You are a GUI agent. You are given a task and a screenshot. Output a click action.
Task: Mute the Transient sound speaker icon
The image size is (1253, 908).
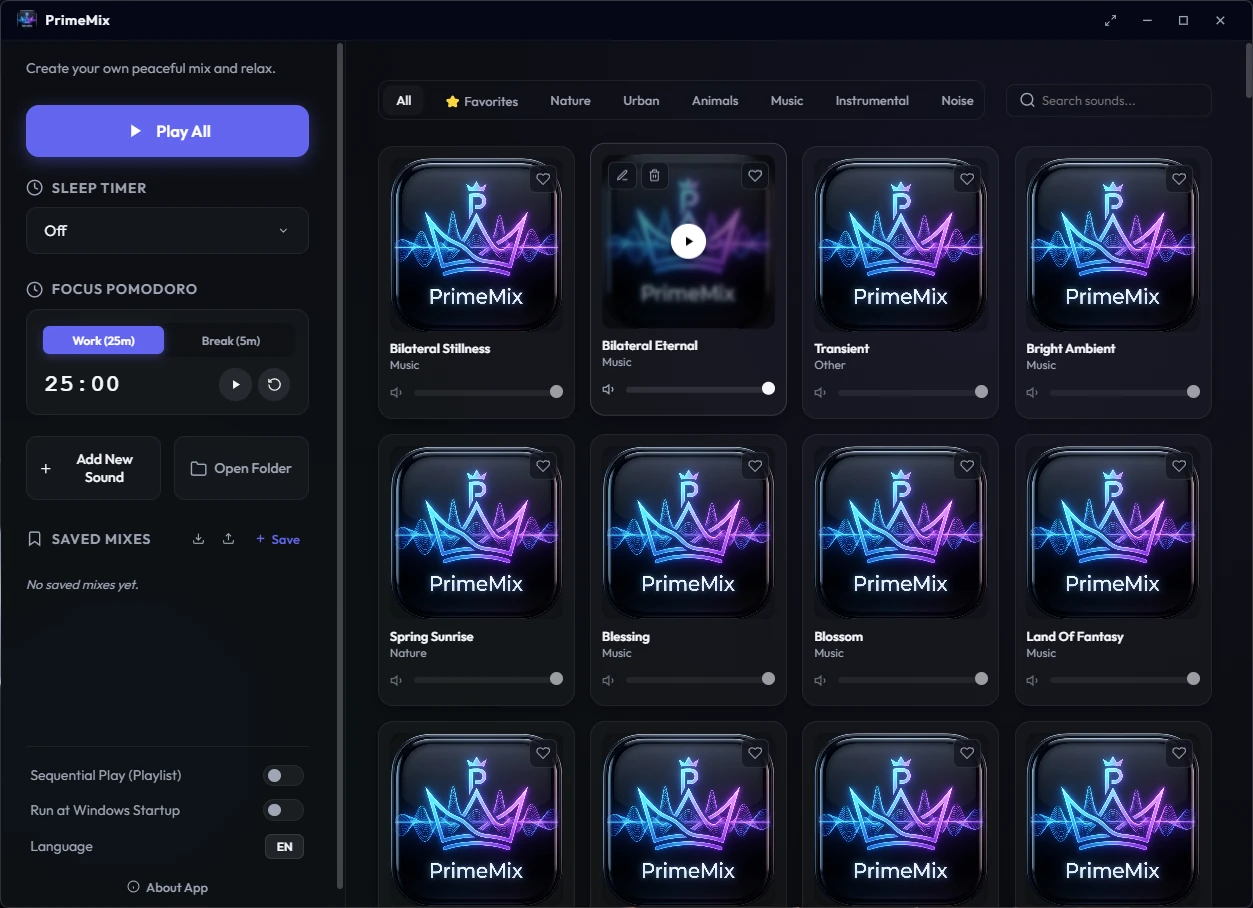tap(821, 393)
